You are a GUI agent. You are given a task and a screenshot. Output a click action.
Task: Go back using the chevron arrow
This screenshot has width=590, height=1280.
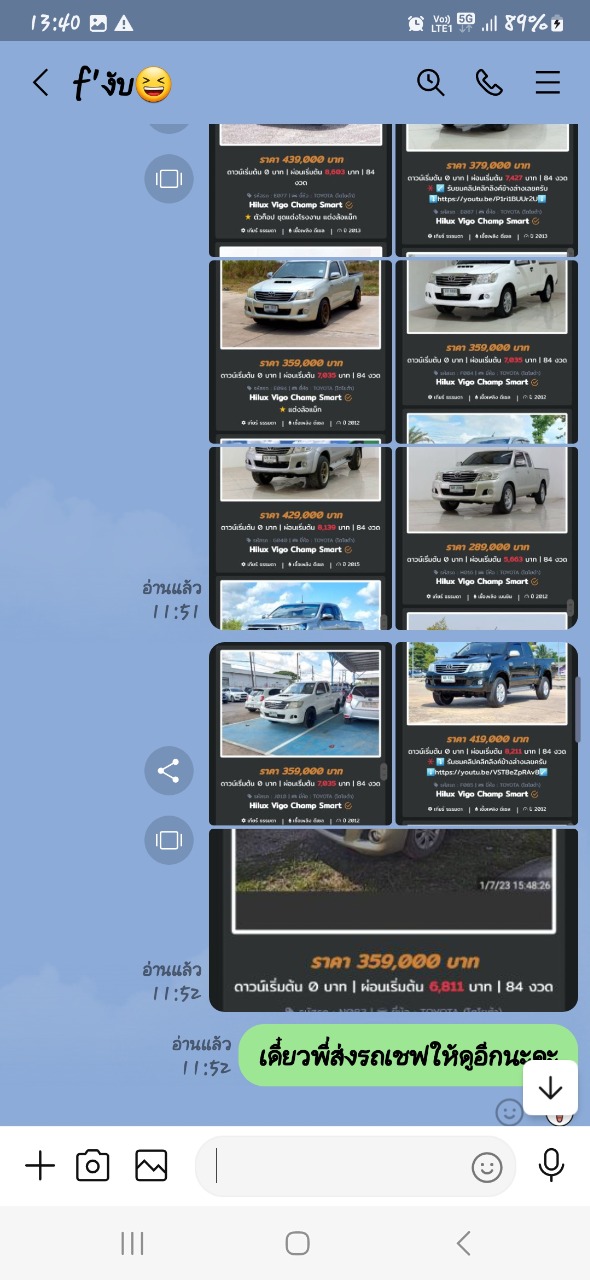click(x=40, y=83)
